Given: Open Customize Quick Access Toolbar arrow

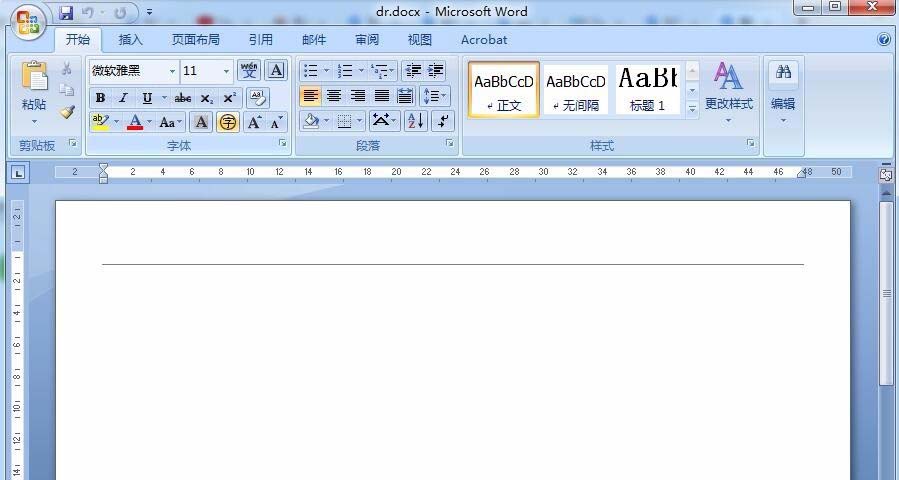Looking at the screenshot, I should 149,12.
